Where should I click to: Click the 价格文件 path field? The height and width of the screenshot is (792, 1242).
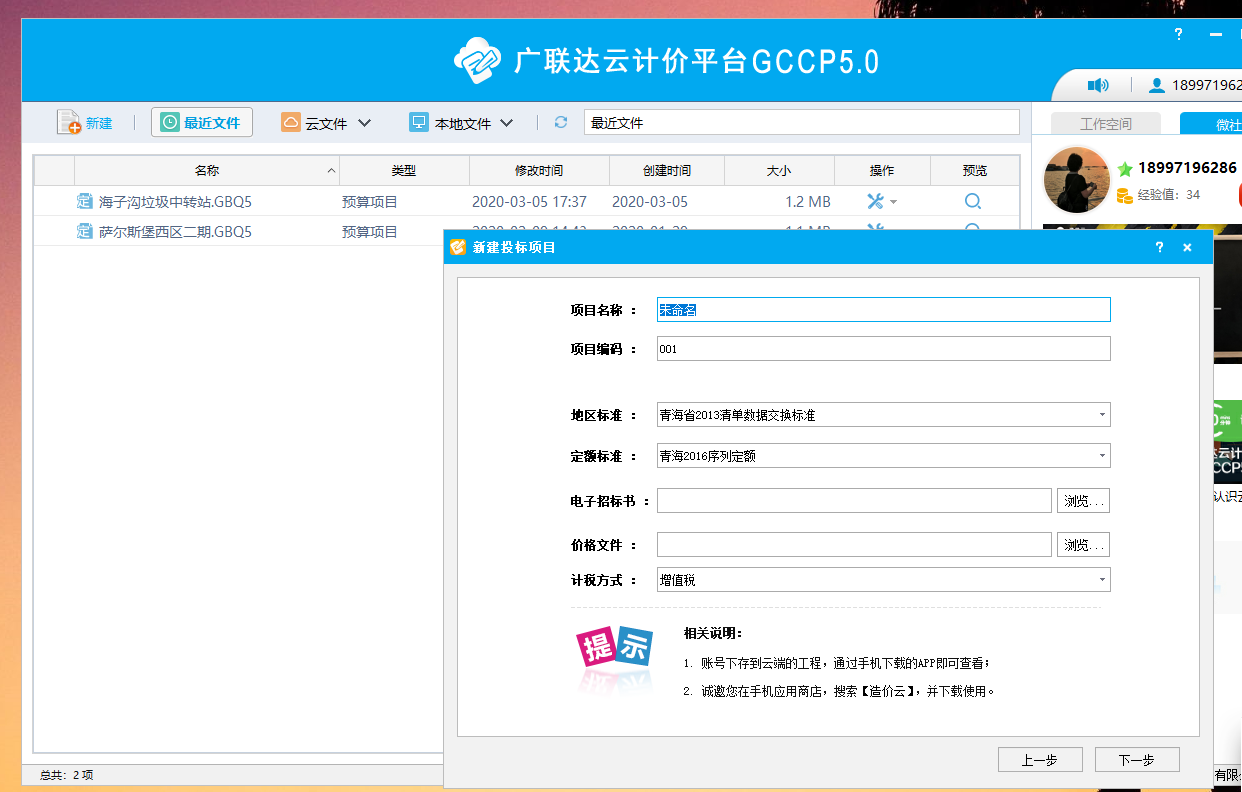(854, 545)
